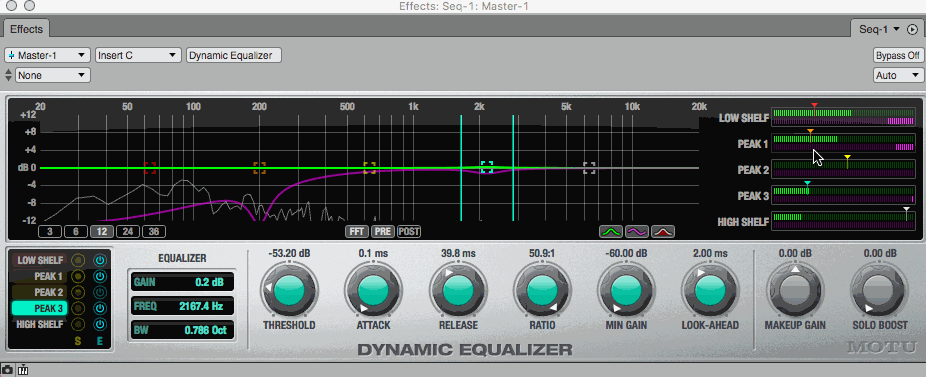This screenshot has height=377, width=926.
Task: Open the Master-1 track dropdown
Action: 47,55
